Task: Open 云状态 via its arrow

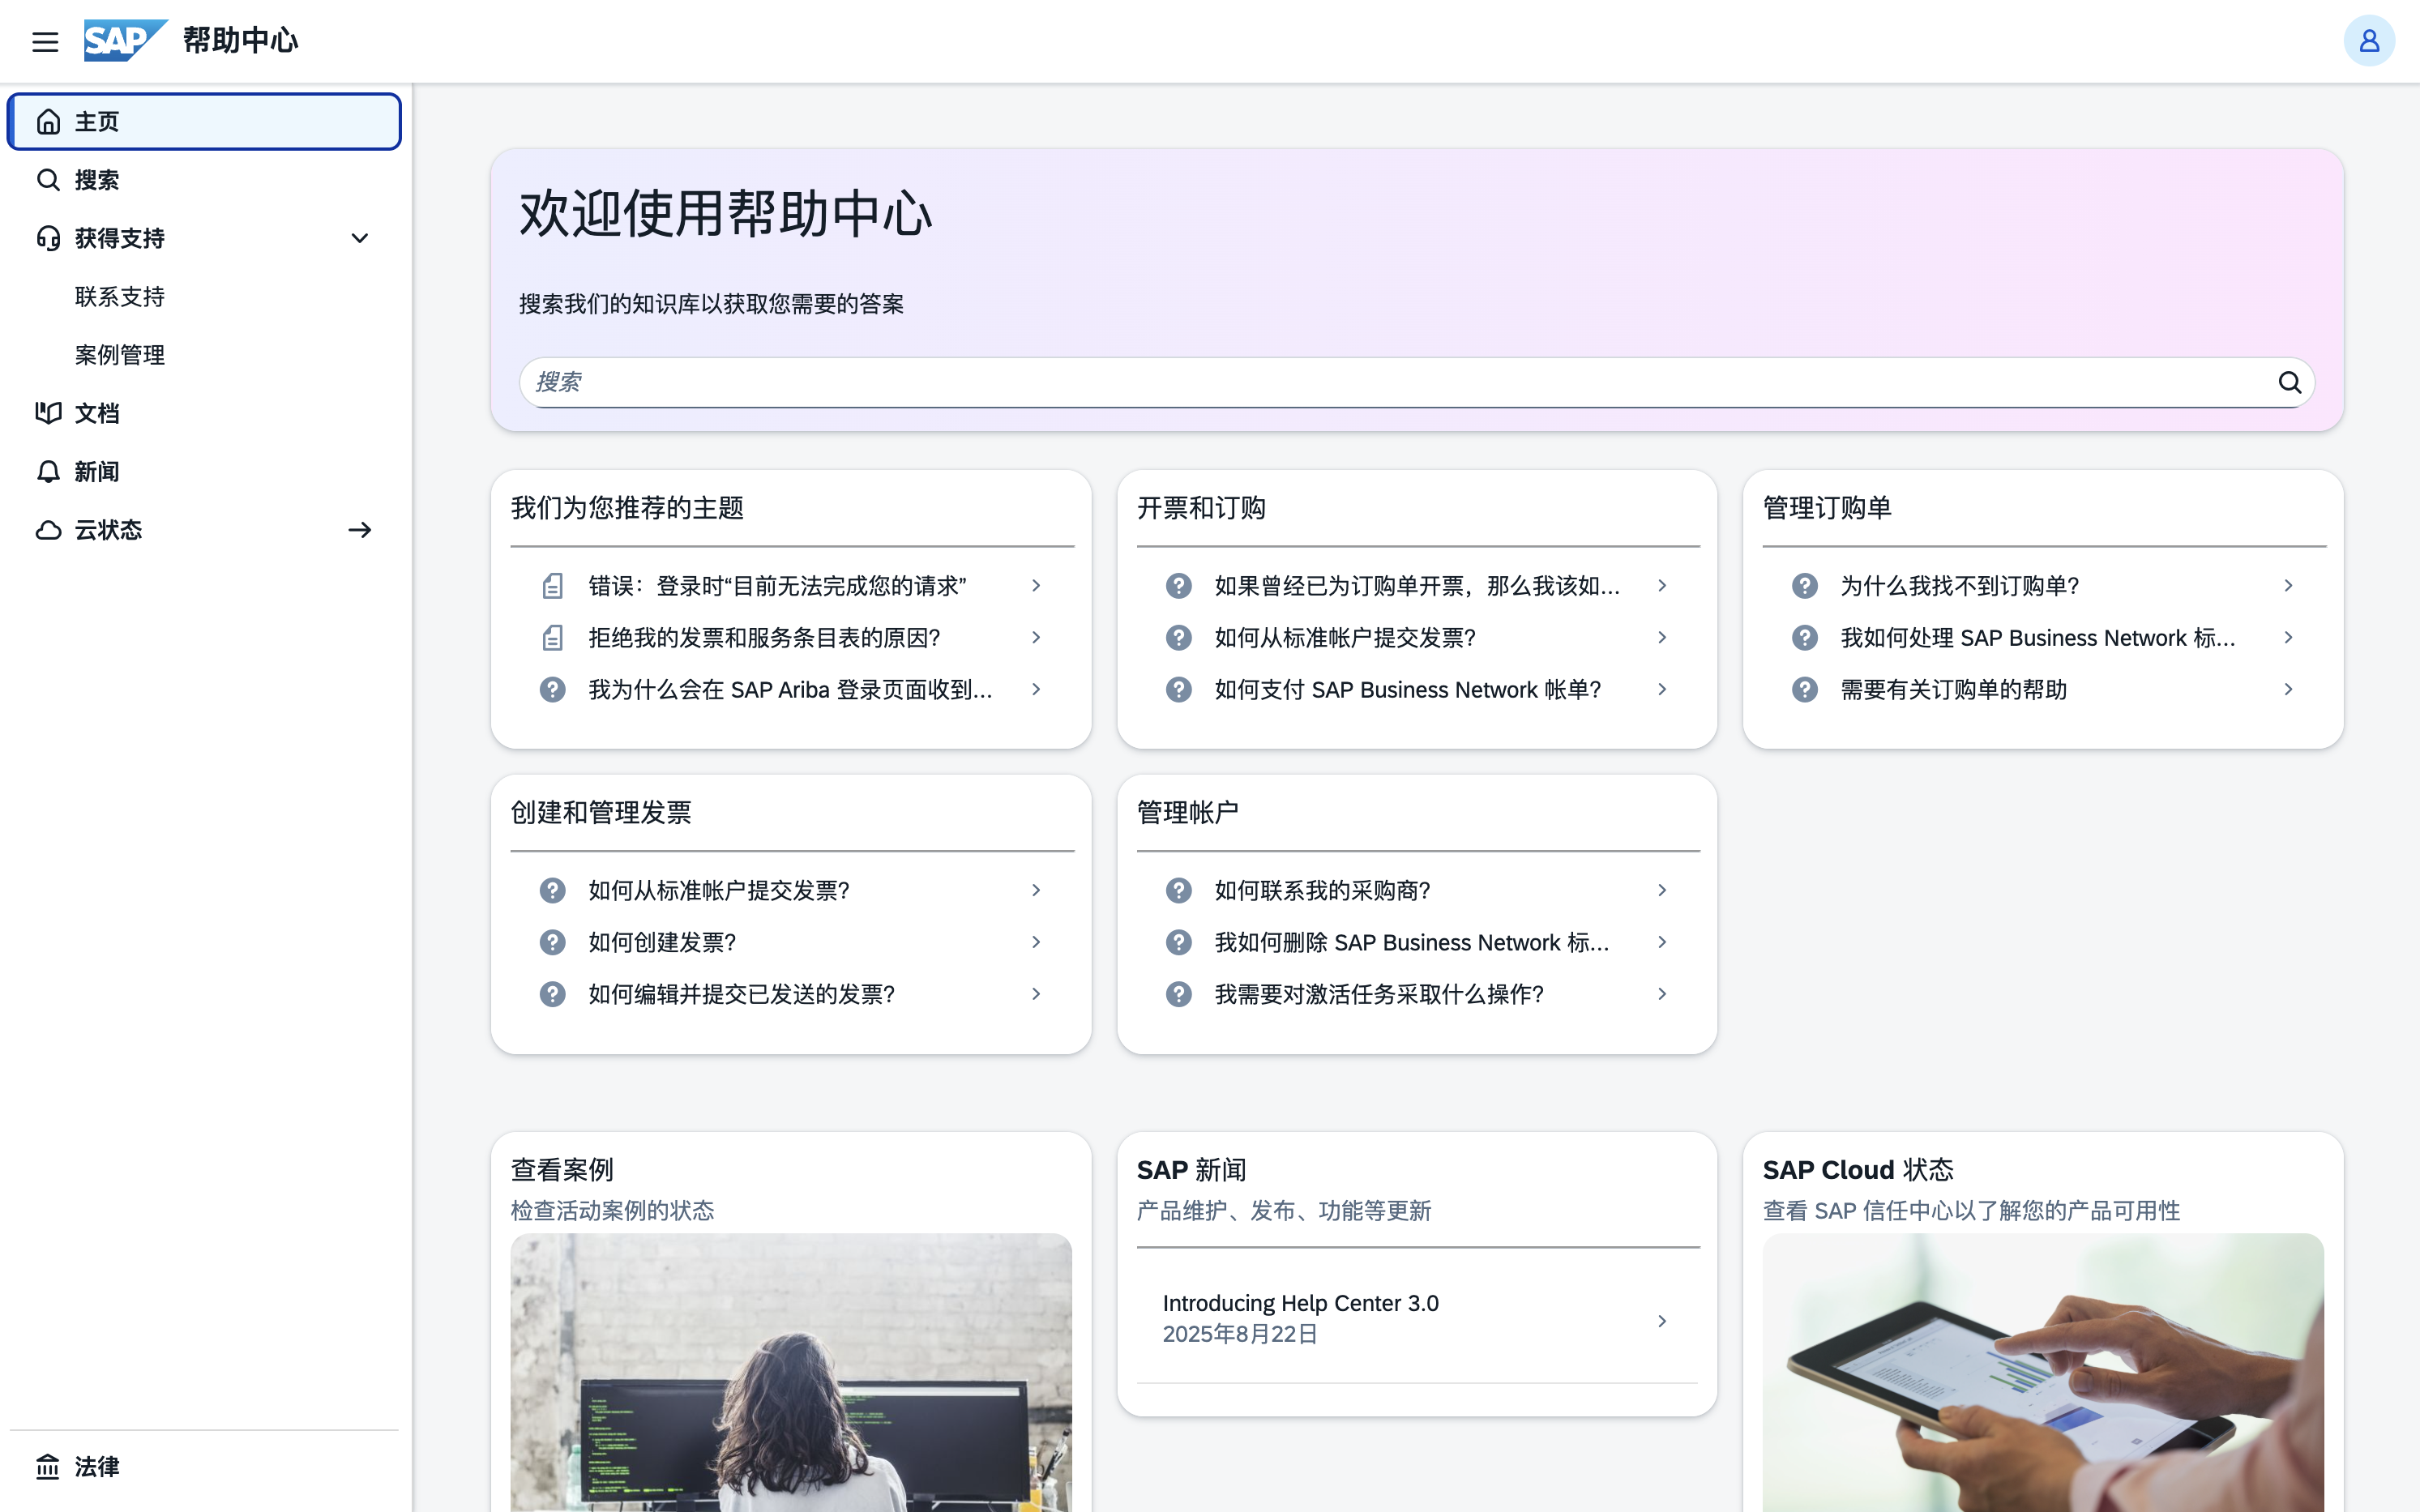Action: pyautogui.click(x=360, y=530)
